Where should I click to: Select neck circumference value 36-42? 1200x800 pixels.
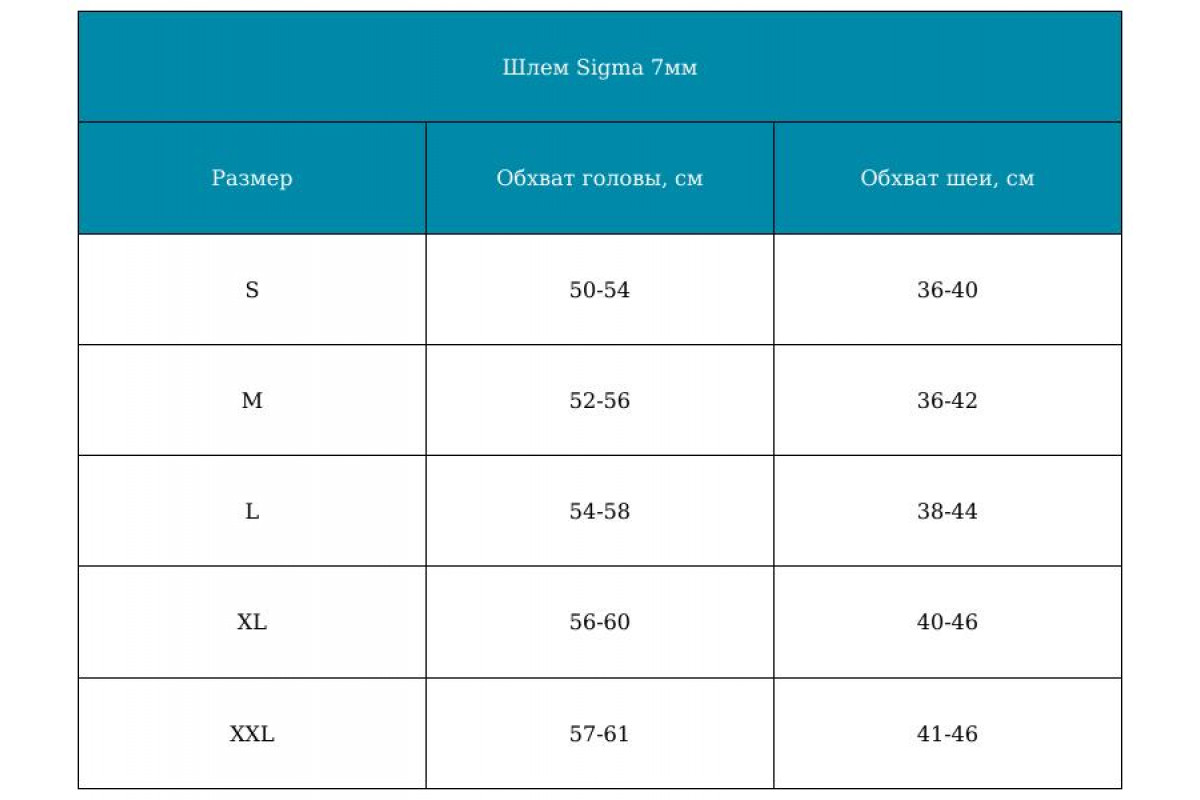(x=947, y=401)
